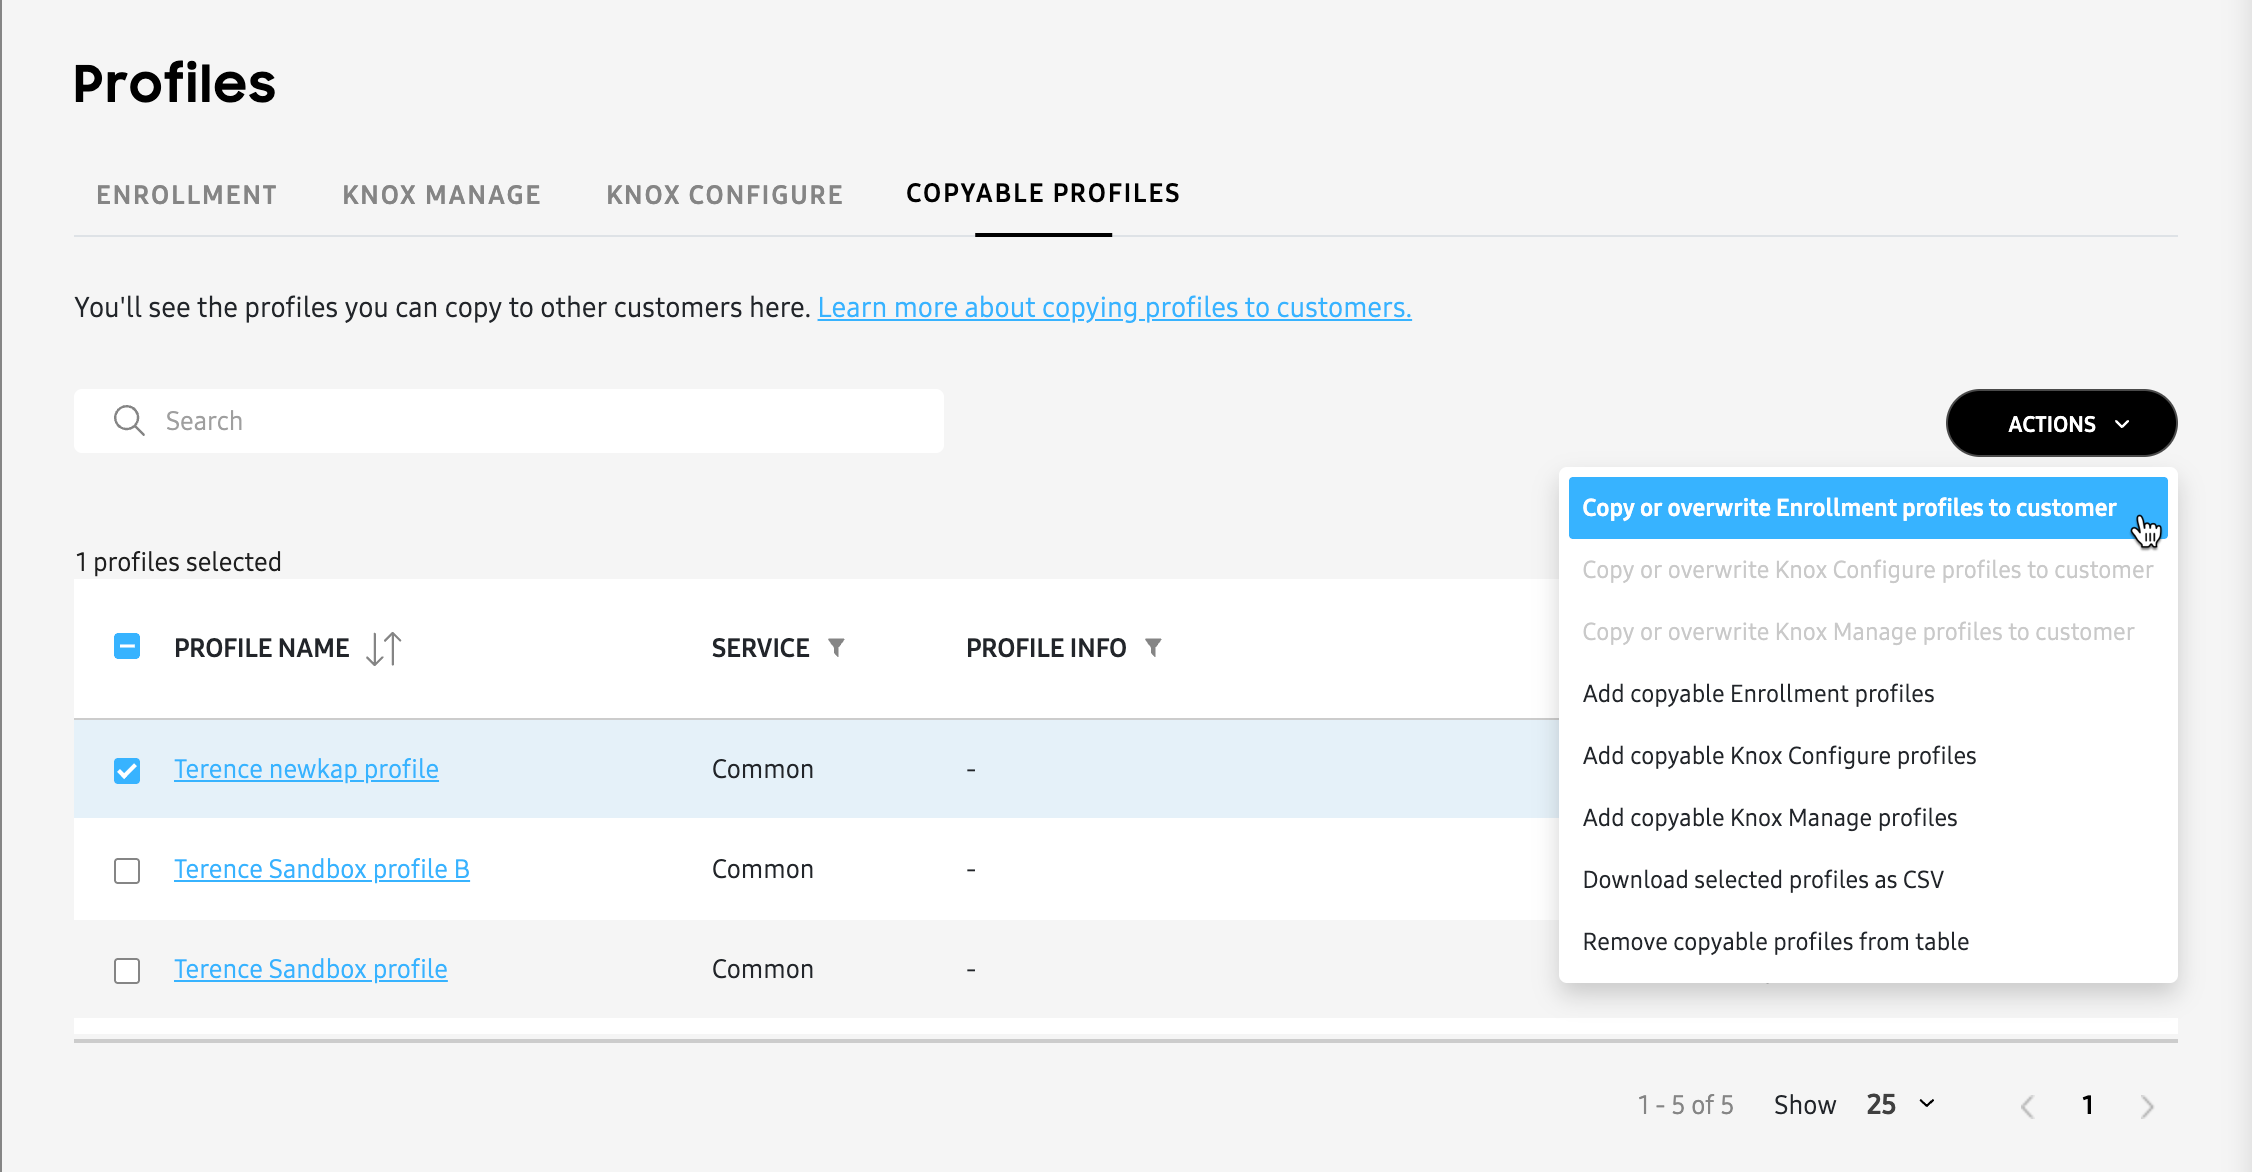Choose Copy or overwrite Enrollment profiles to customer
2252x1172 pixels.
(1868, 508)
